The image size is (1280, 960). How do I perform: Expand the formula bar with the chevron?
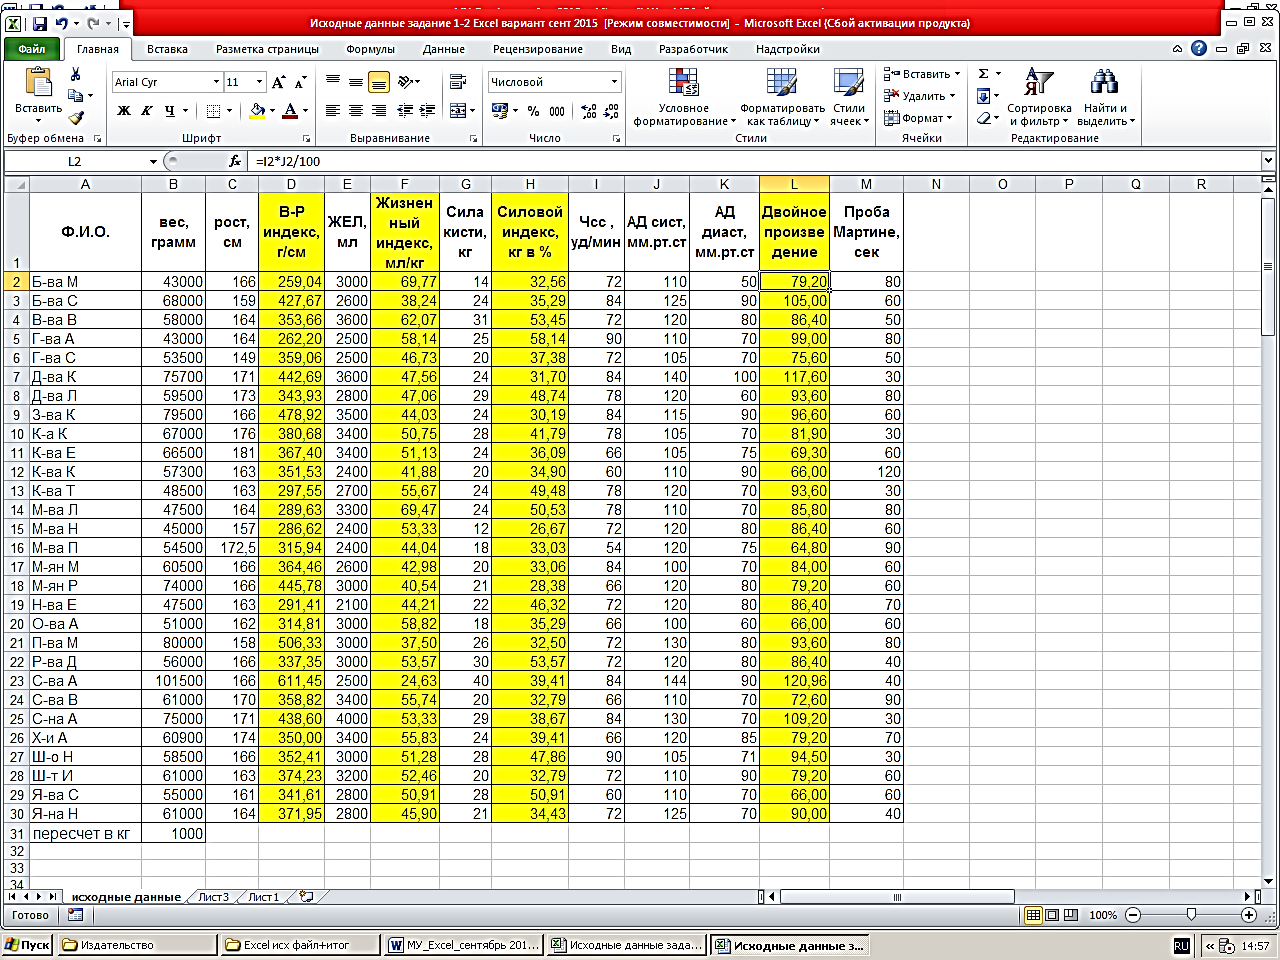click(x=1268, y=160)
